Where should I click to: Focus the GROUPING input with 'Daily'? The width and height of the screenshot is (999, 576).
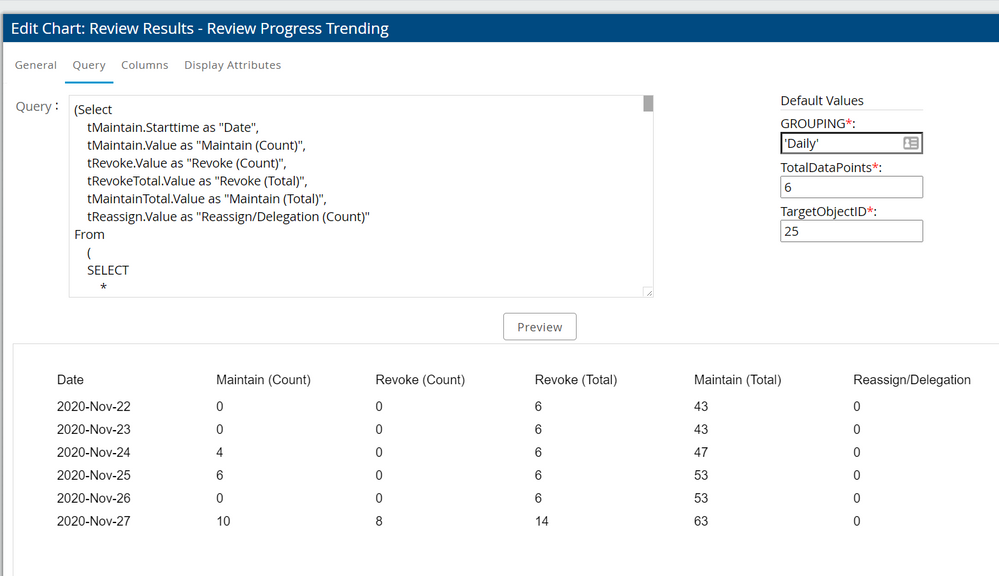(840, 144)
